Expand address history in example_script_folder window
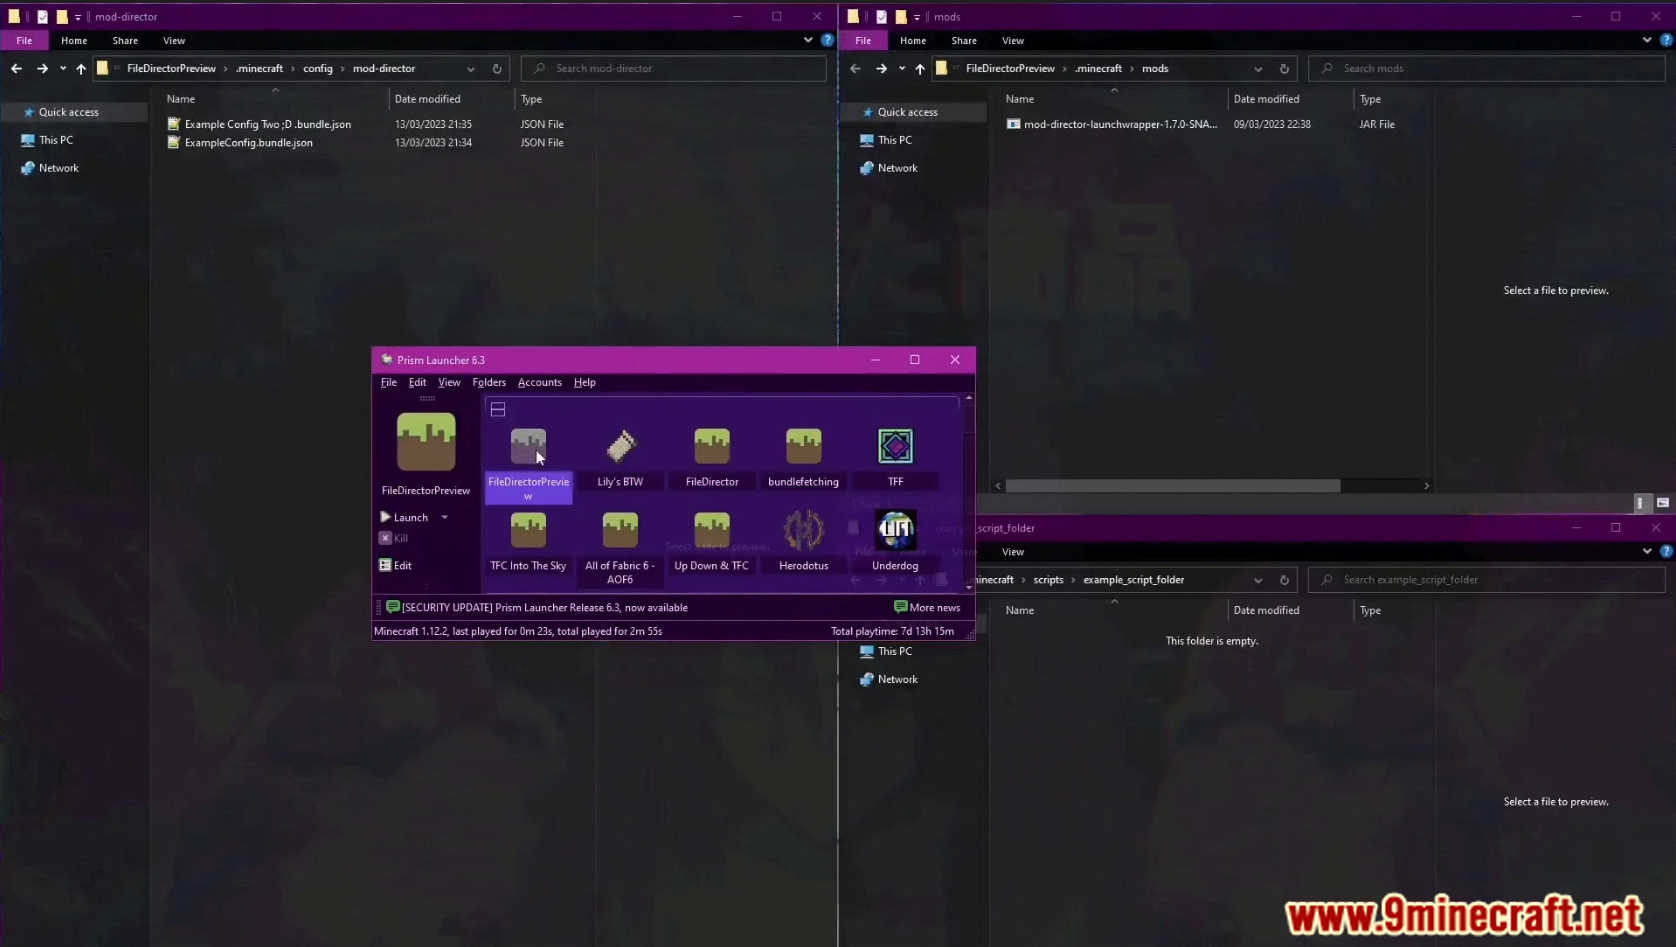 (1258, 579)
